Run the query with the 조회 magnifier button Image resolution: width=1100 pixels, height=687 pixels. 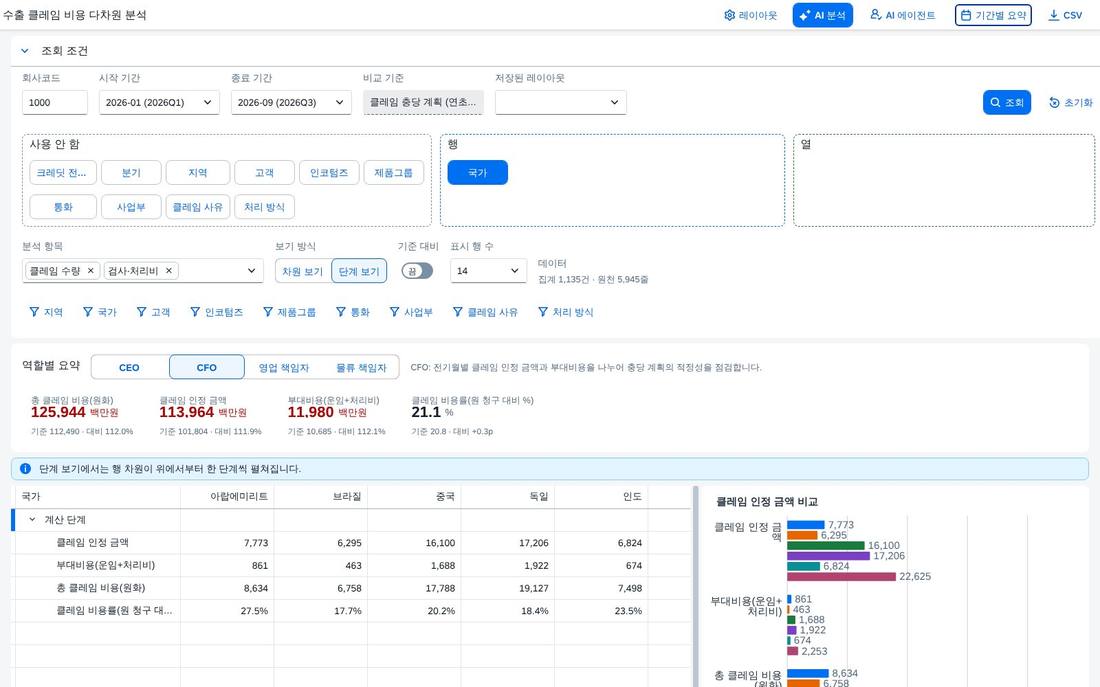coord(1007,102)
